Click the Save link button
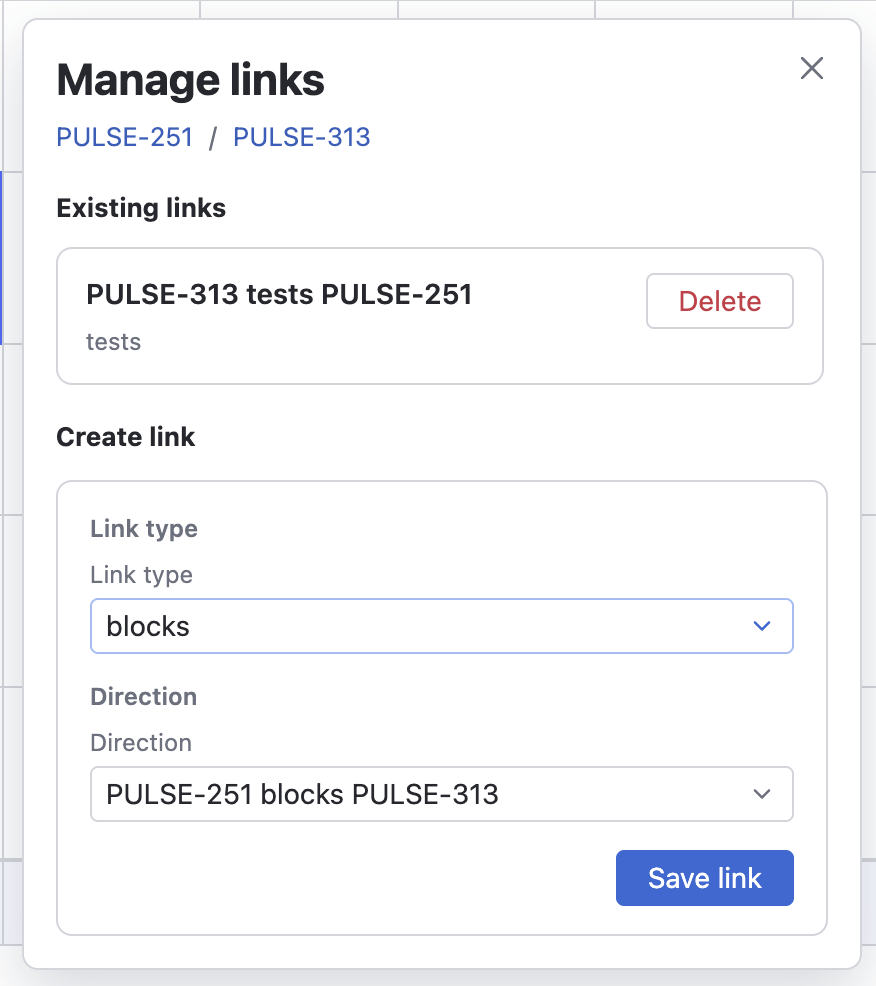Viewport: 876px width, 986px height. 704,878
